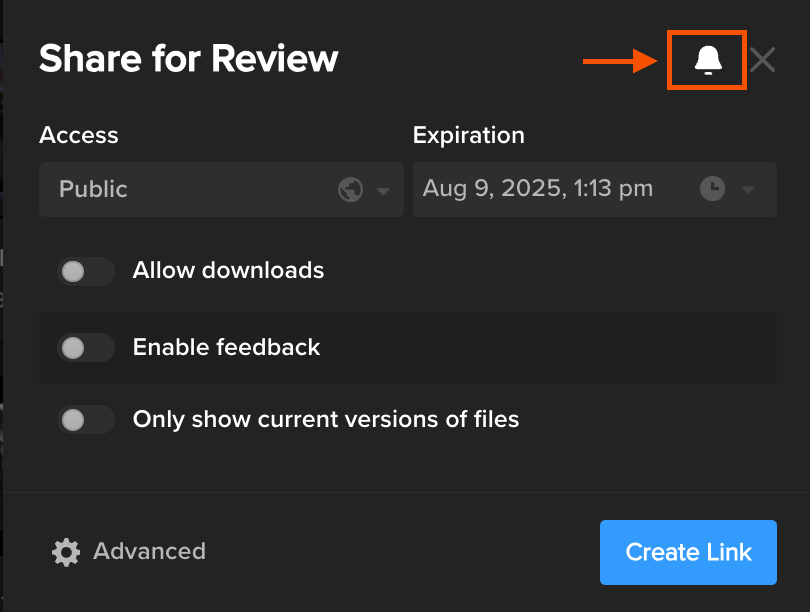Image resolution: width=810 pixels, height=612 pixels.
Task: Open the Advanced options link
Action: 149,552
